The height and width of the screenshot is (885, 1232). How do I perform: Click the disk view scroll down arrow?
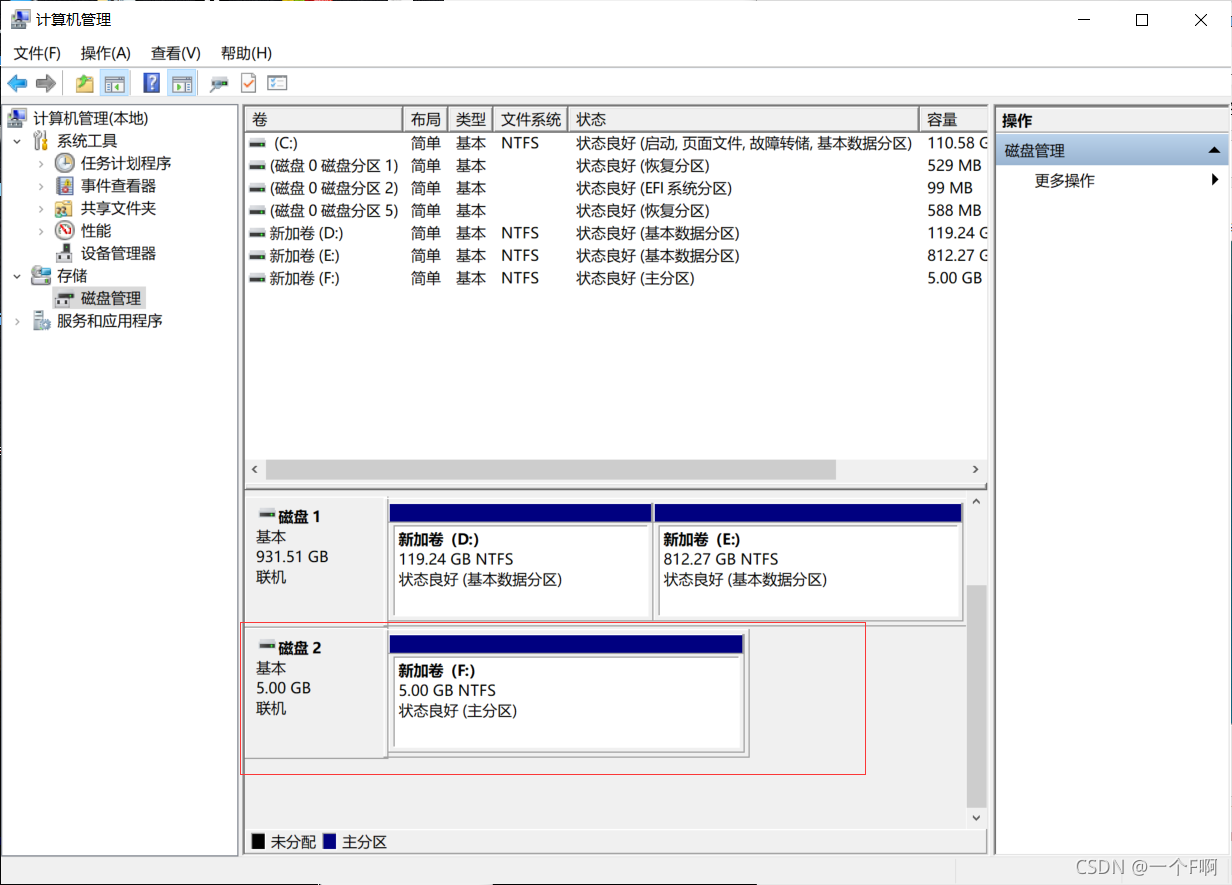pyautogui.click(x=977, y=818)
